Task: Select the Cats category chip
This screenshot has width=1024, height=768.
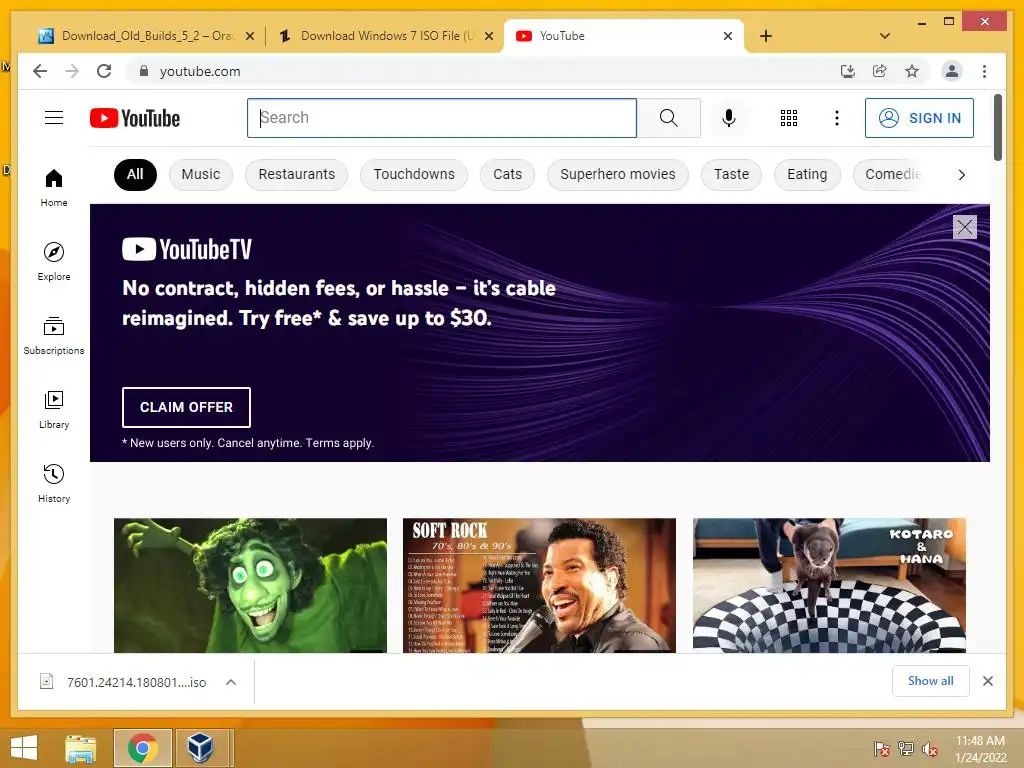Action: [507, 174]
